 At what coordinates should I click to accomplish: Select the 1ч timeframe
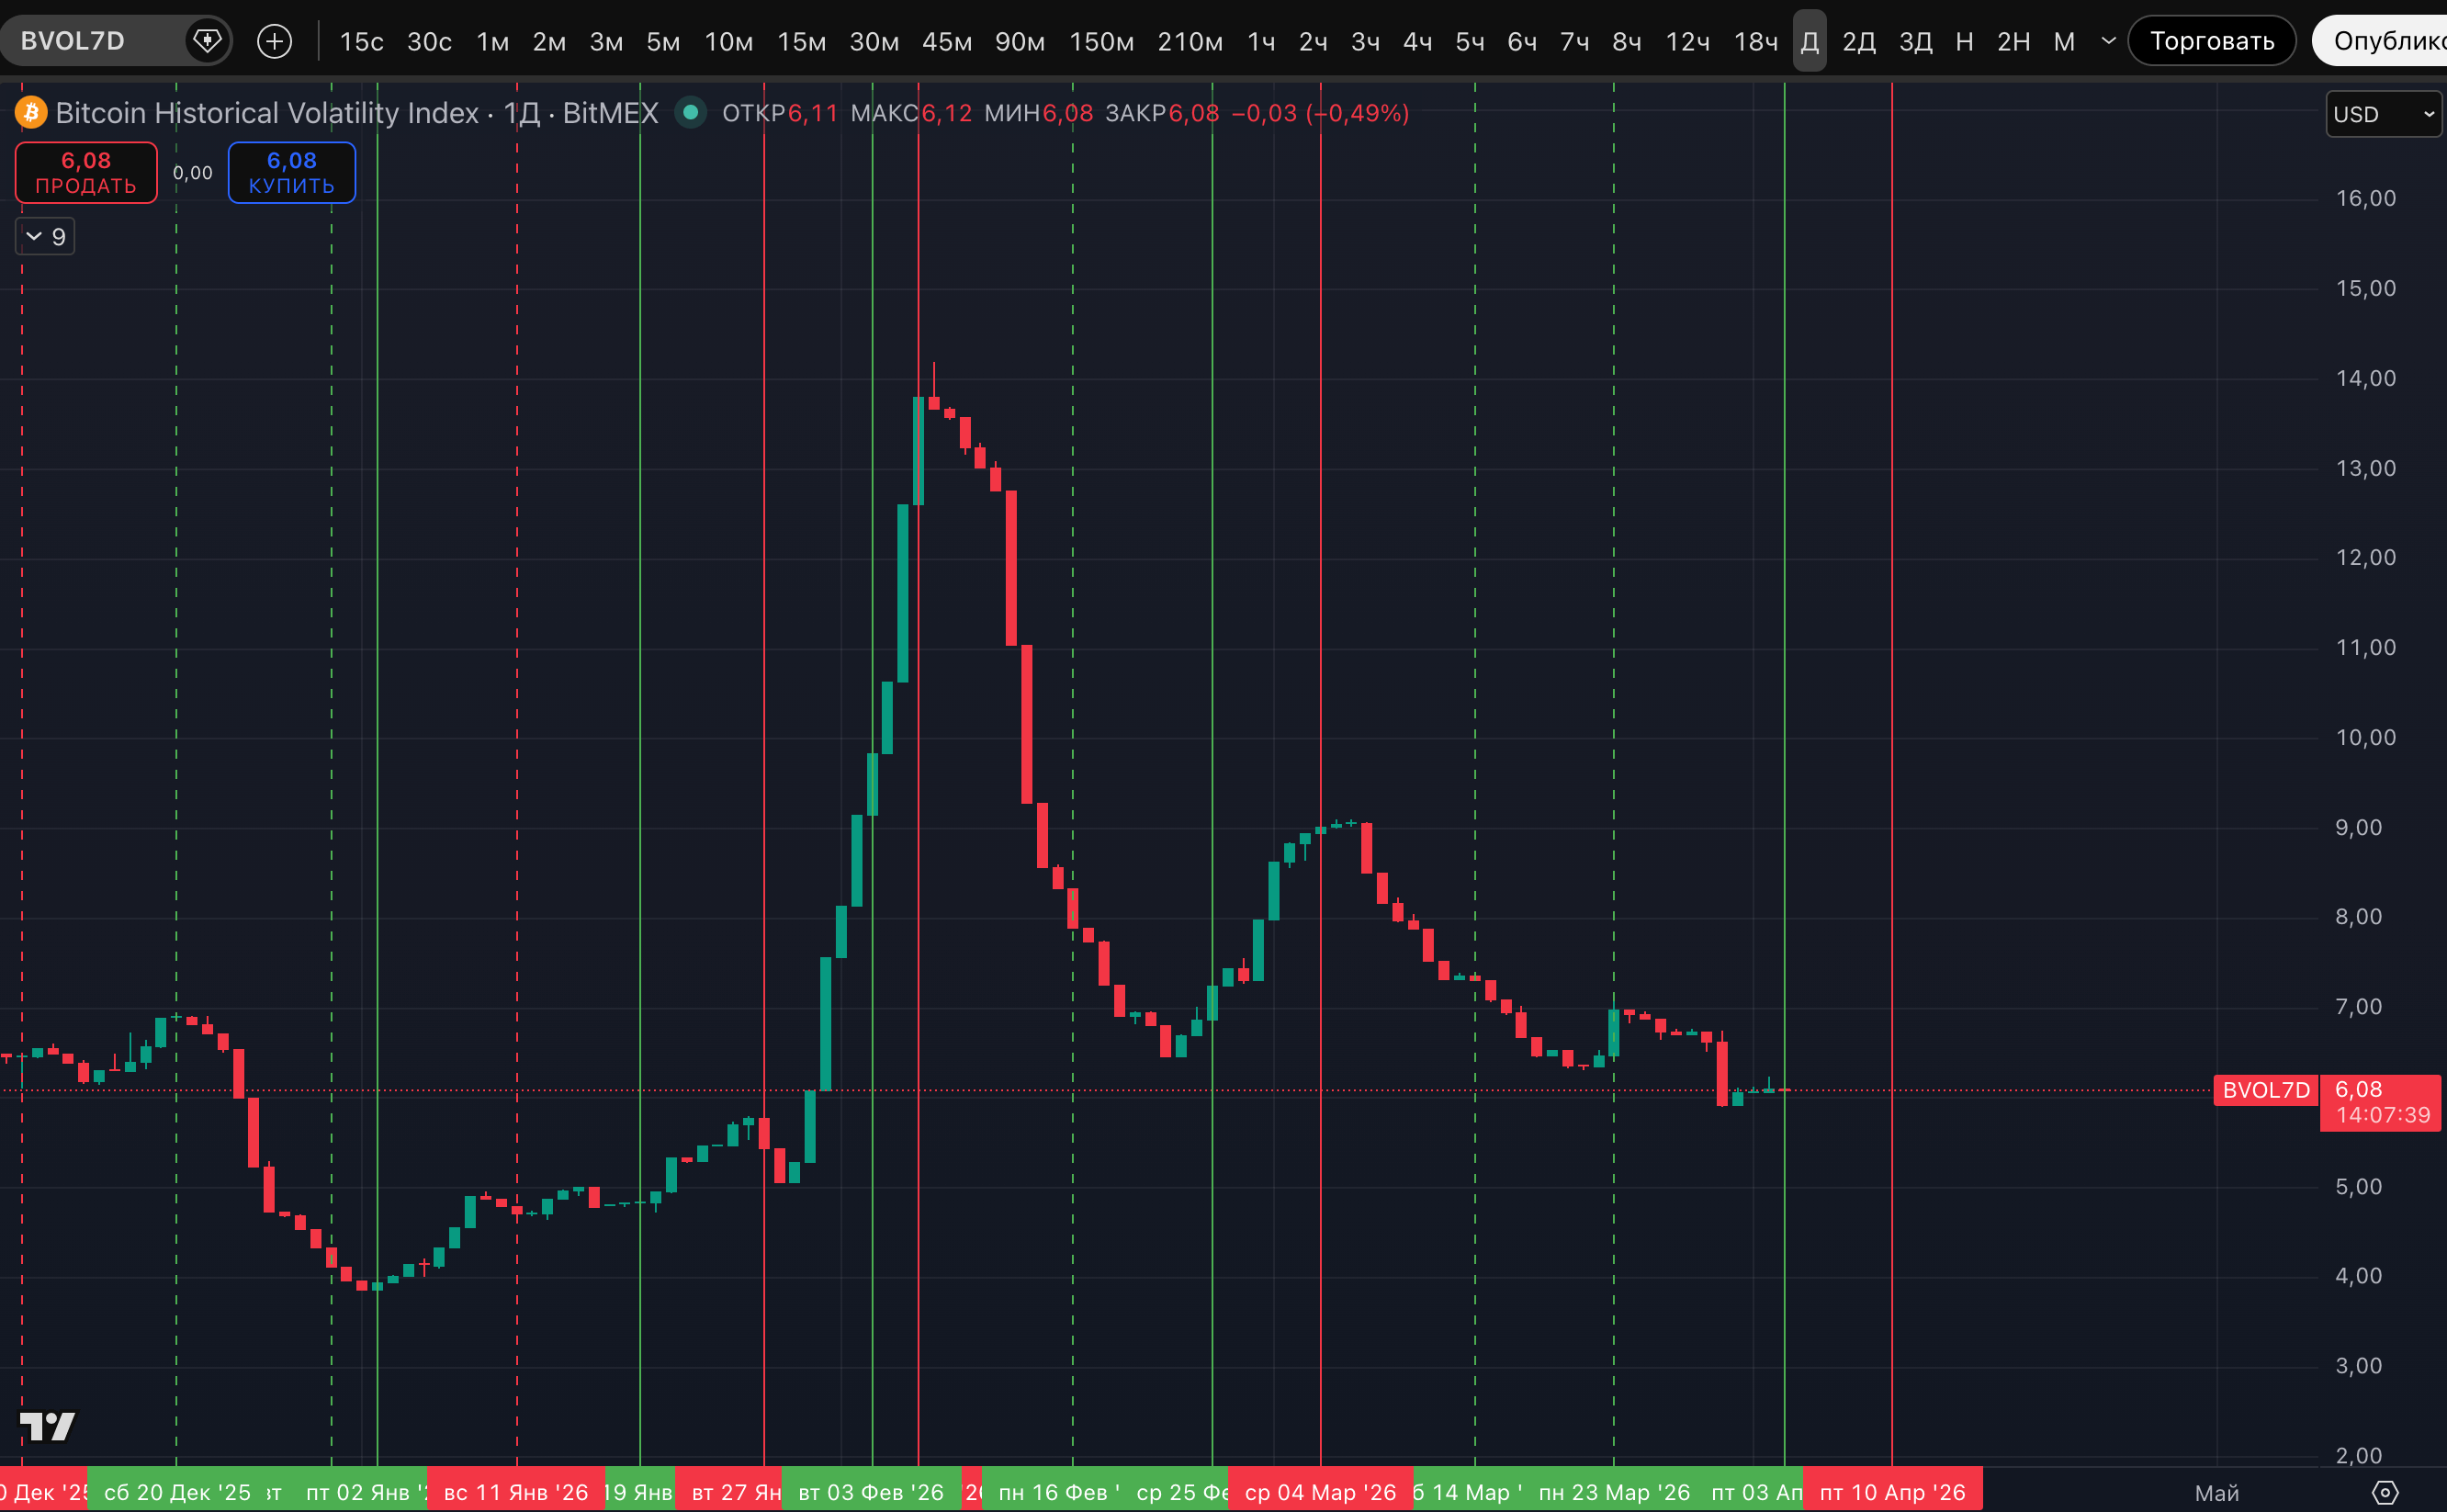[x=1261, y=41]
